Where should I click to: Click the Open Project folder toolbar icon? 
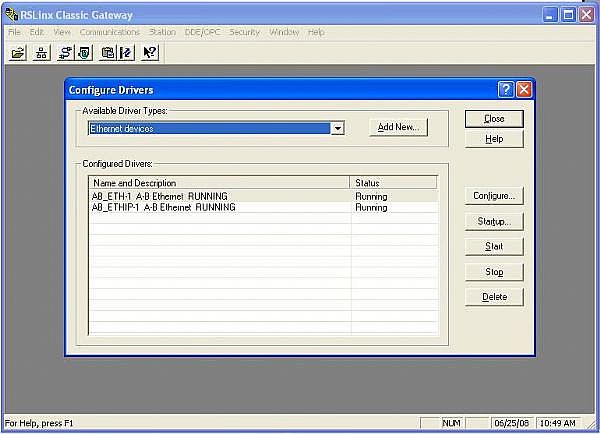[18, 53]
